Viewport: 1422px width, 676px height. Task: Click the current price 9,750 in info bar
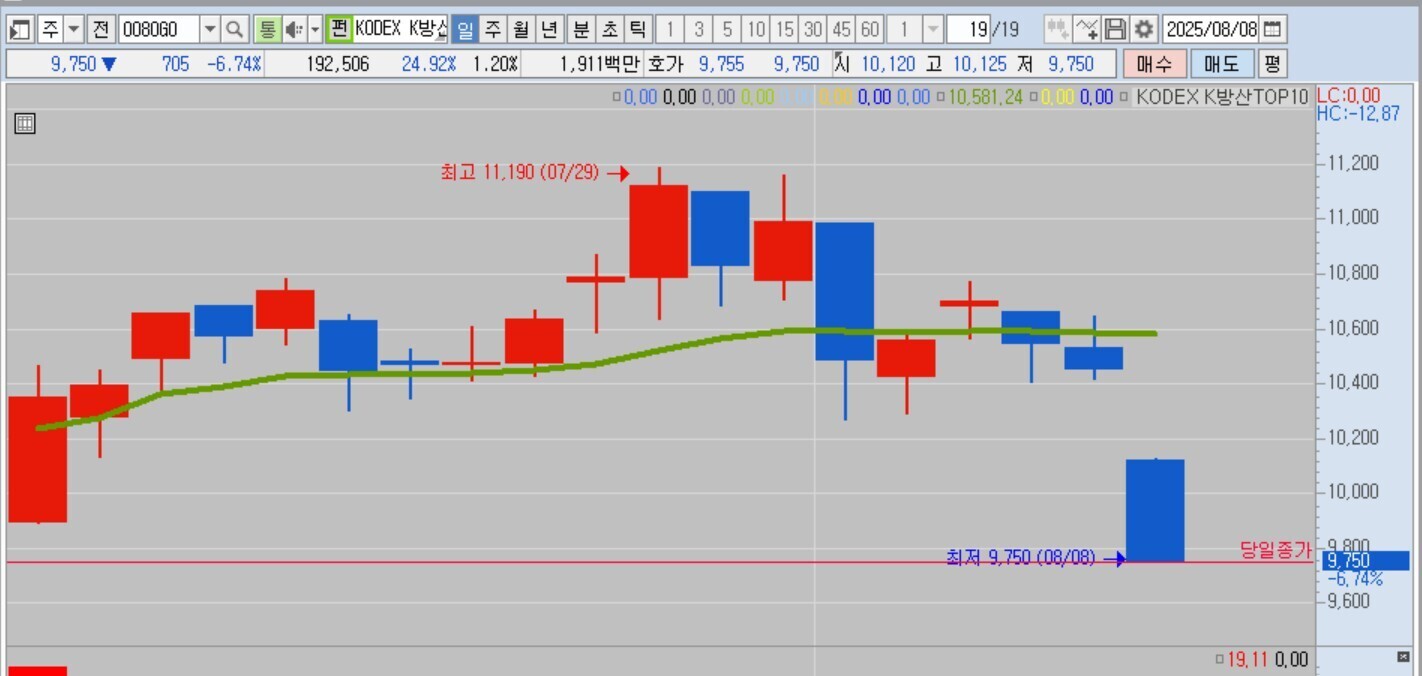tap(76, 65)
